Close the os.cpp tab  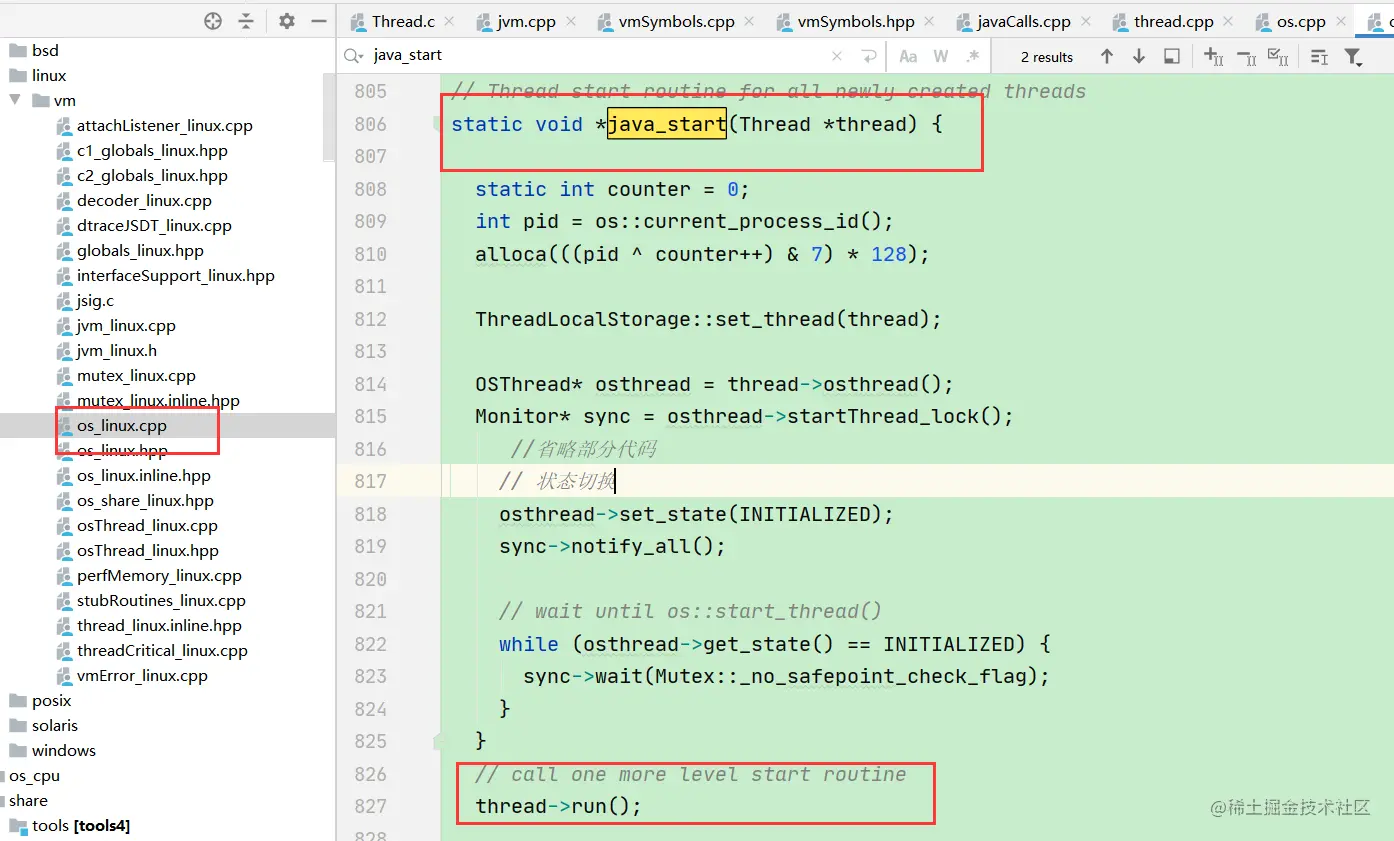1341,21
